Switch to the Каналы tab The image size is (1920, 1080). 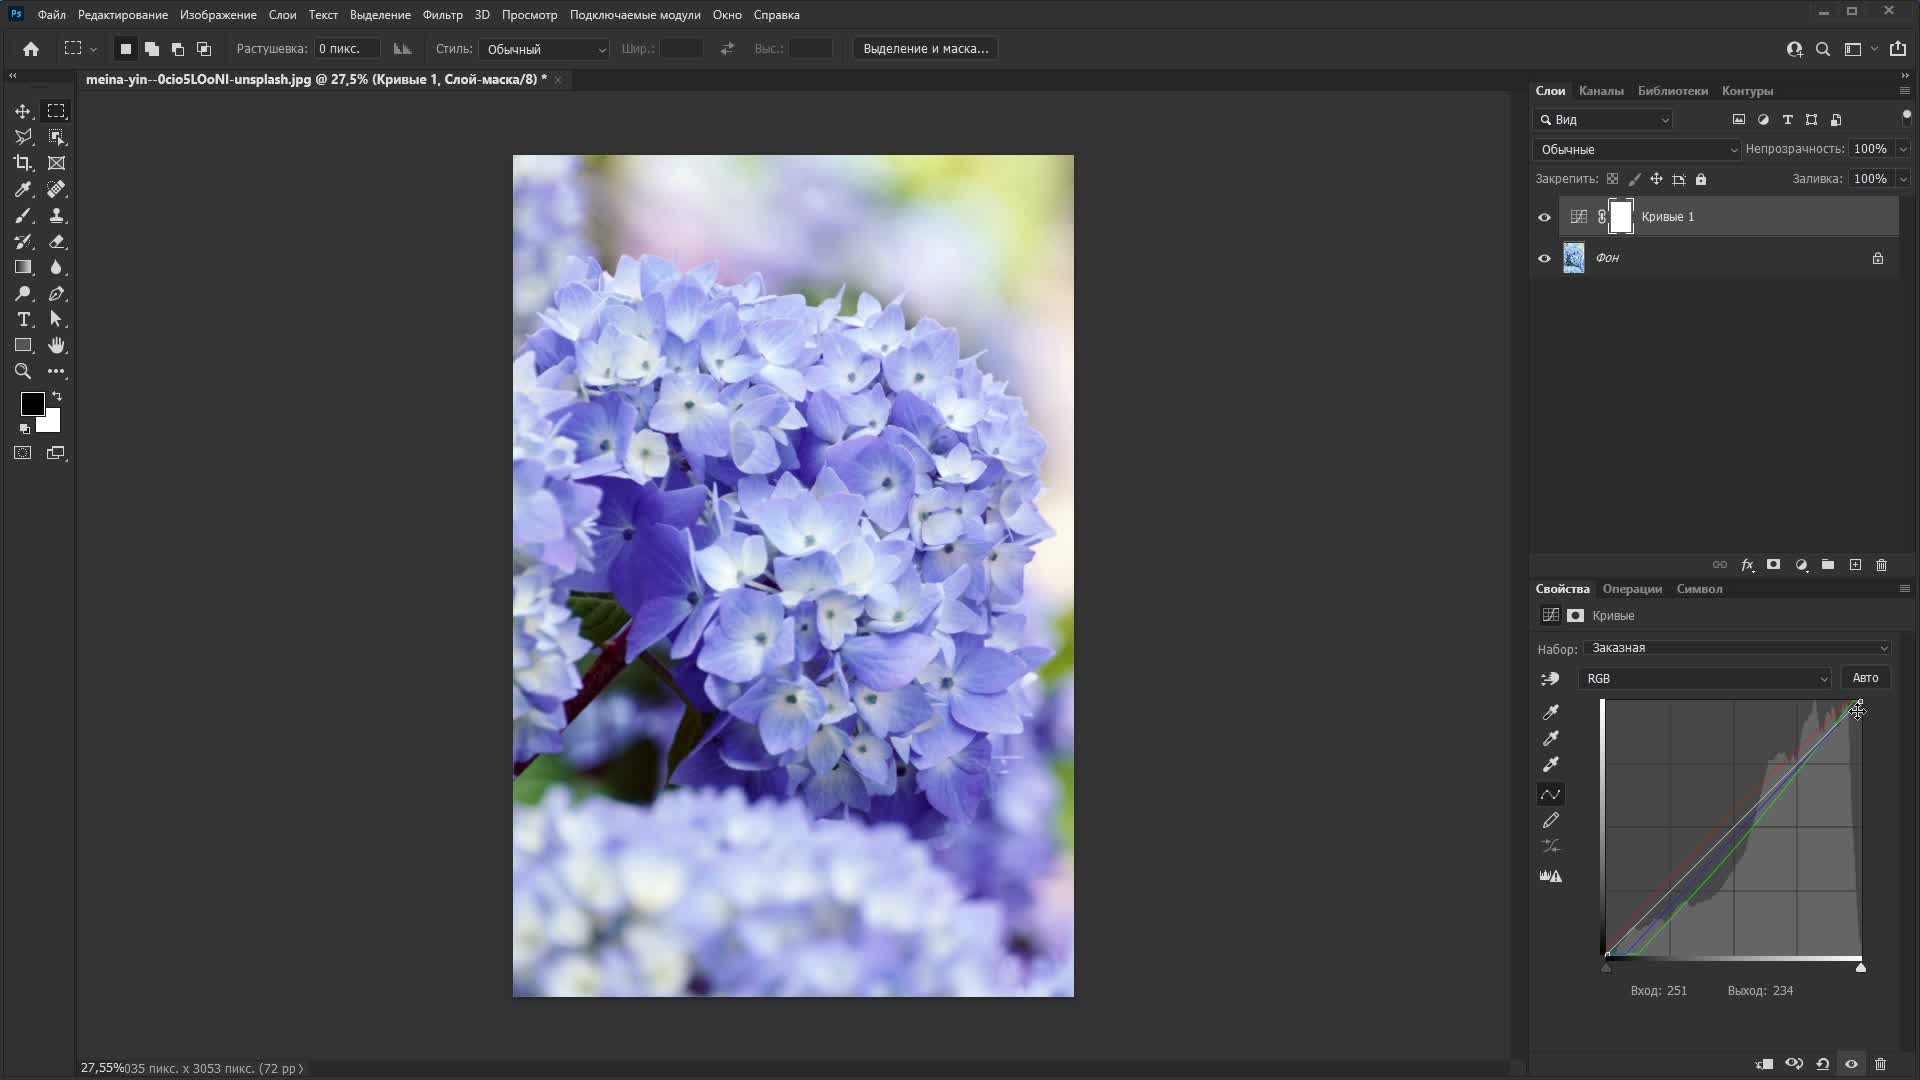(x=1601, y=91)
